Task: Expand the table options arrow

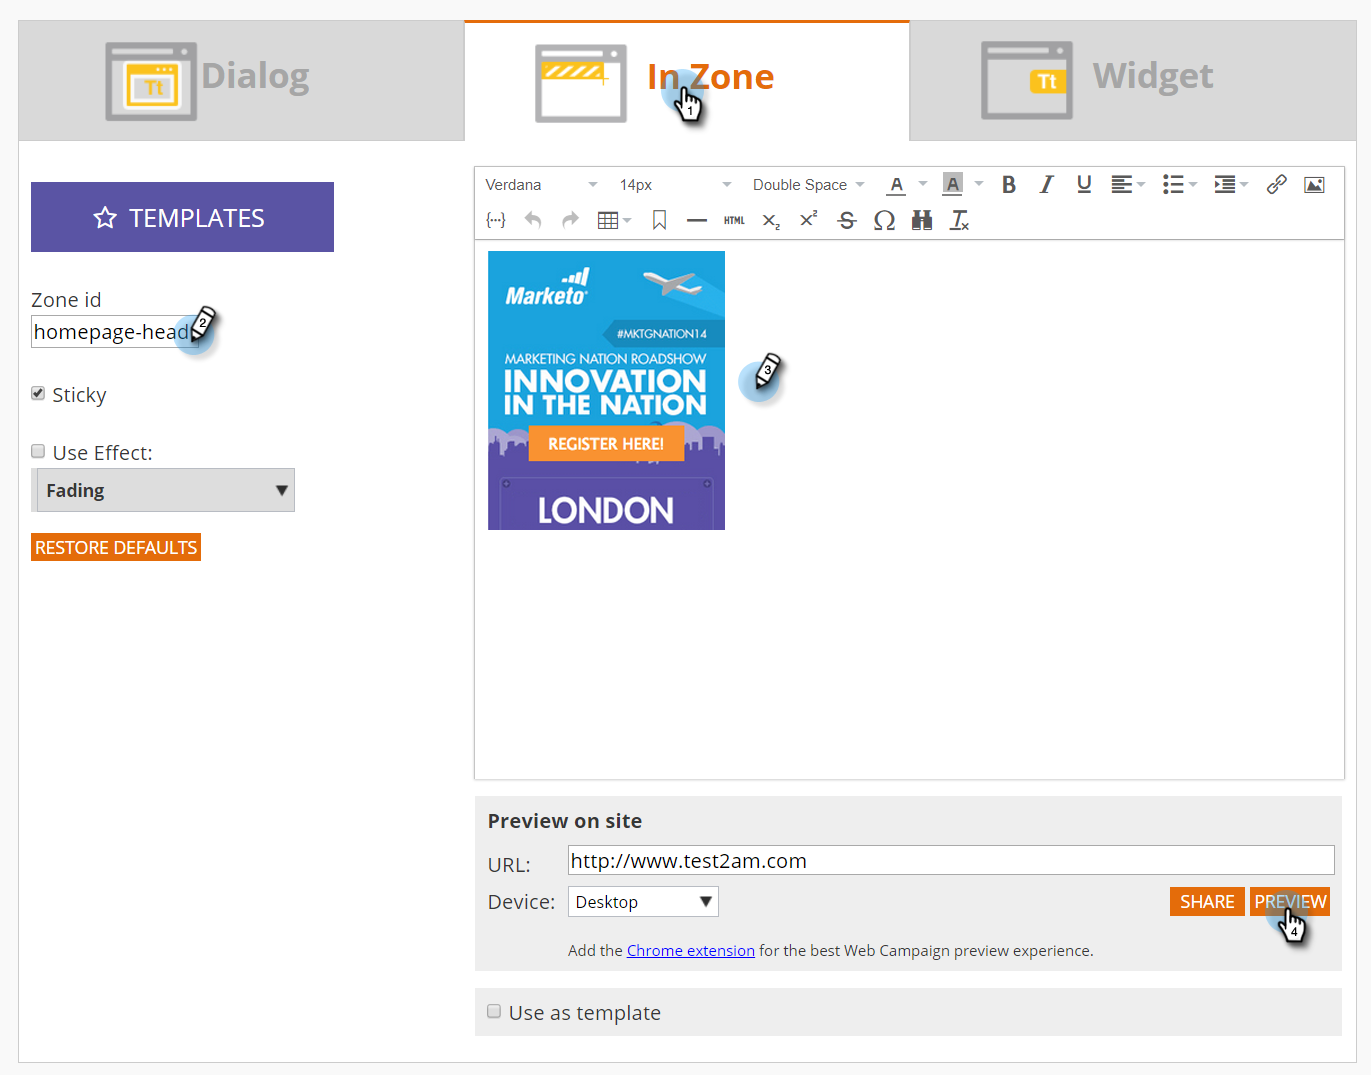Action: (x=627, y=221)
